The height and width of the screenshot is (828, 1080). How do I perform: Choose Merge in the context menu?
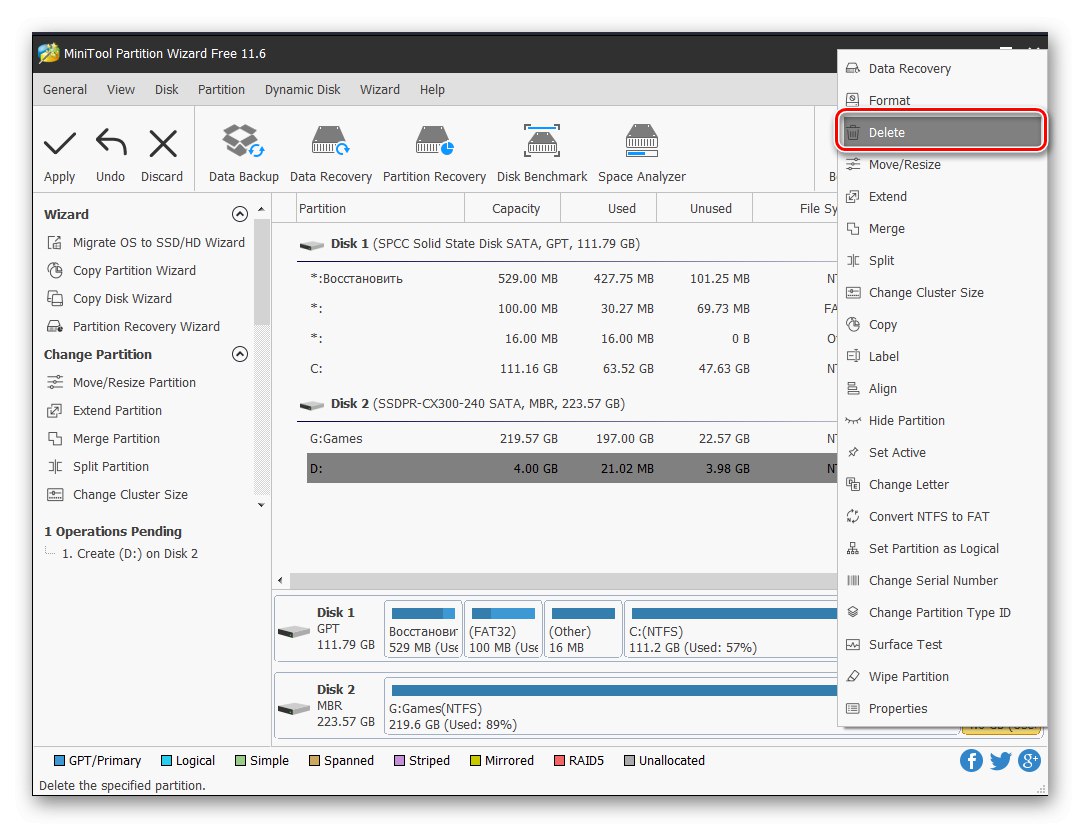[x=941, y=229]
